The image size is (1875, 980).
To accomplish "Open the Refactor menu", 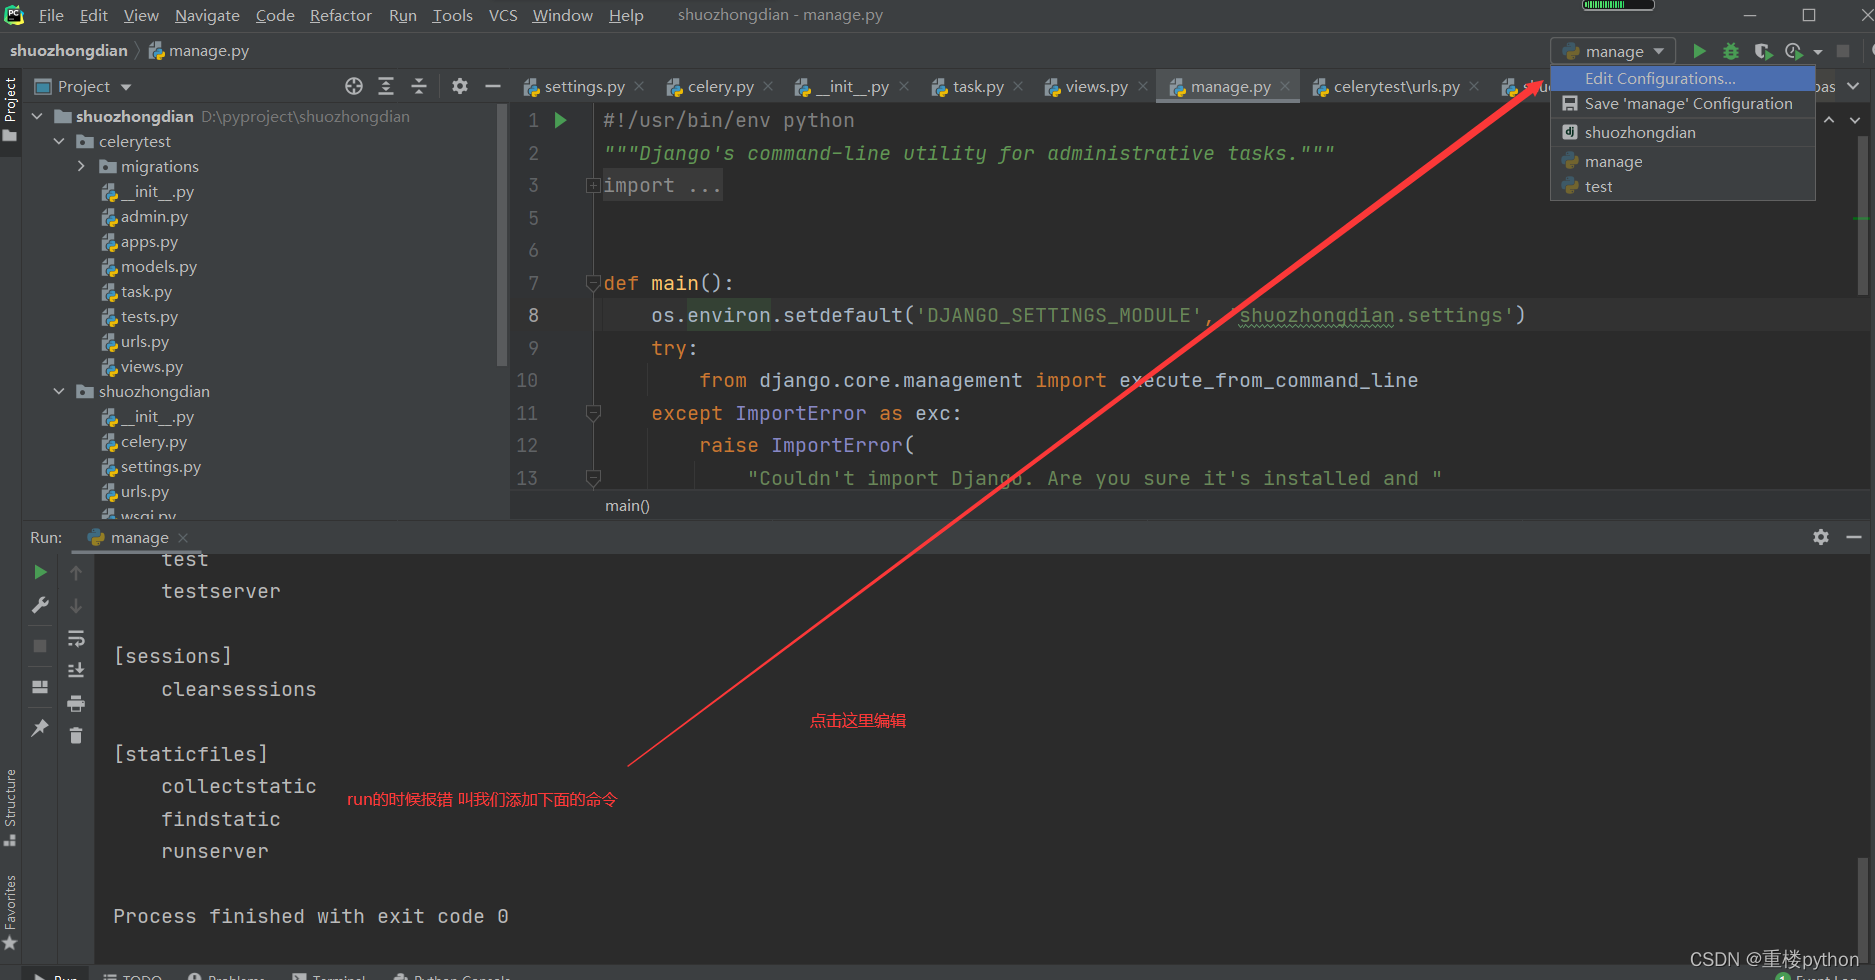I will [x=340, y=15].
